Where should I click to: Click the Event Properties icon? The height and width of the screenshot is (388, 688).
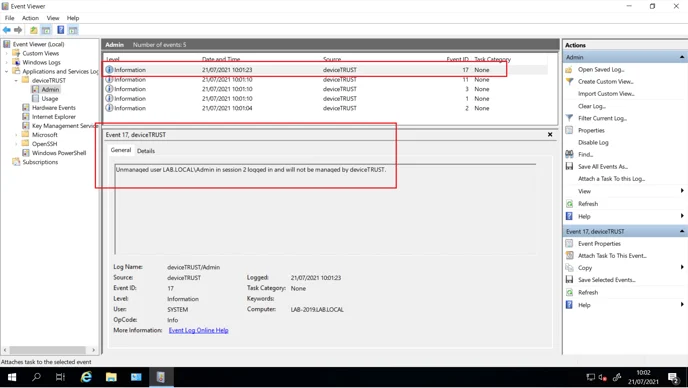pos(569,243)
